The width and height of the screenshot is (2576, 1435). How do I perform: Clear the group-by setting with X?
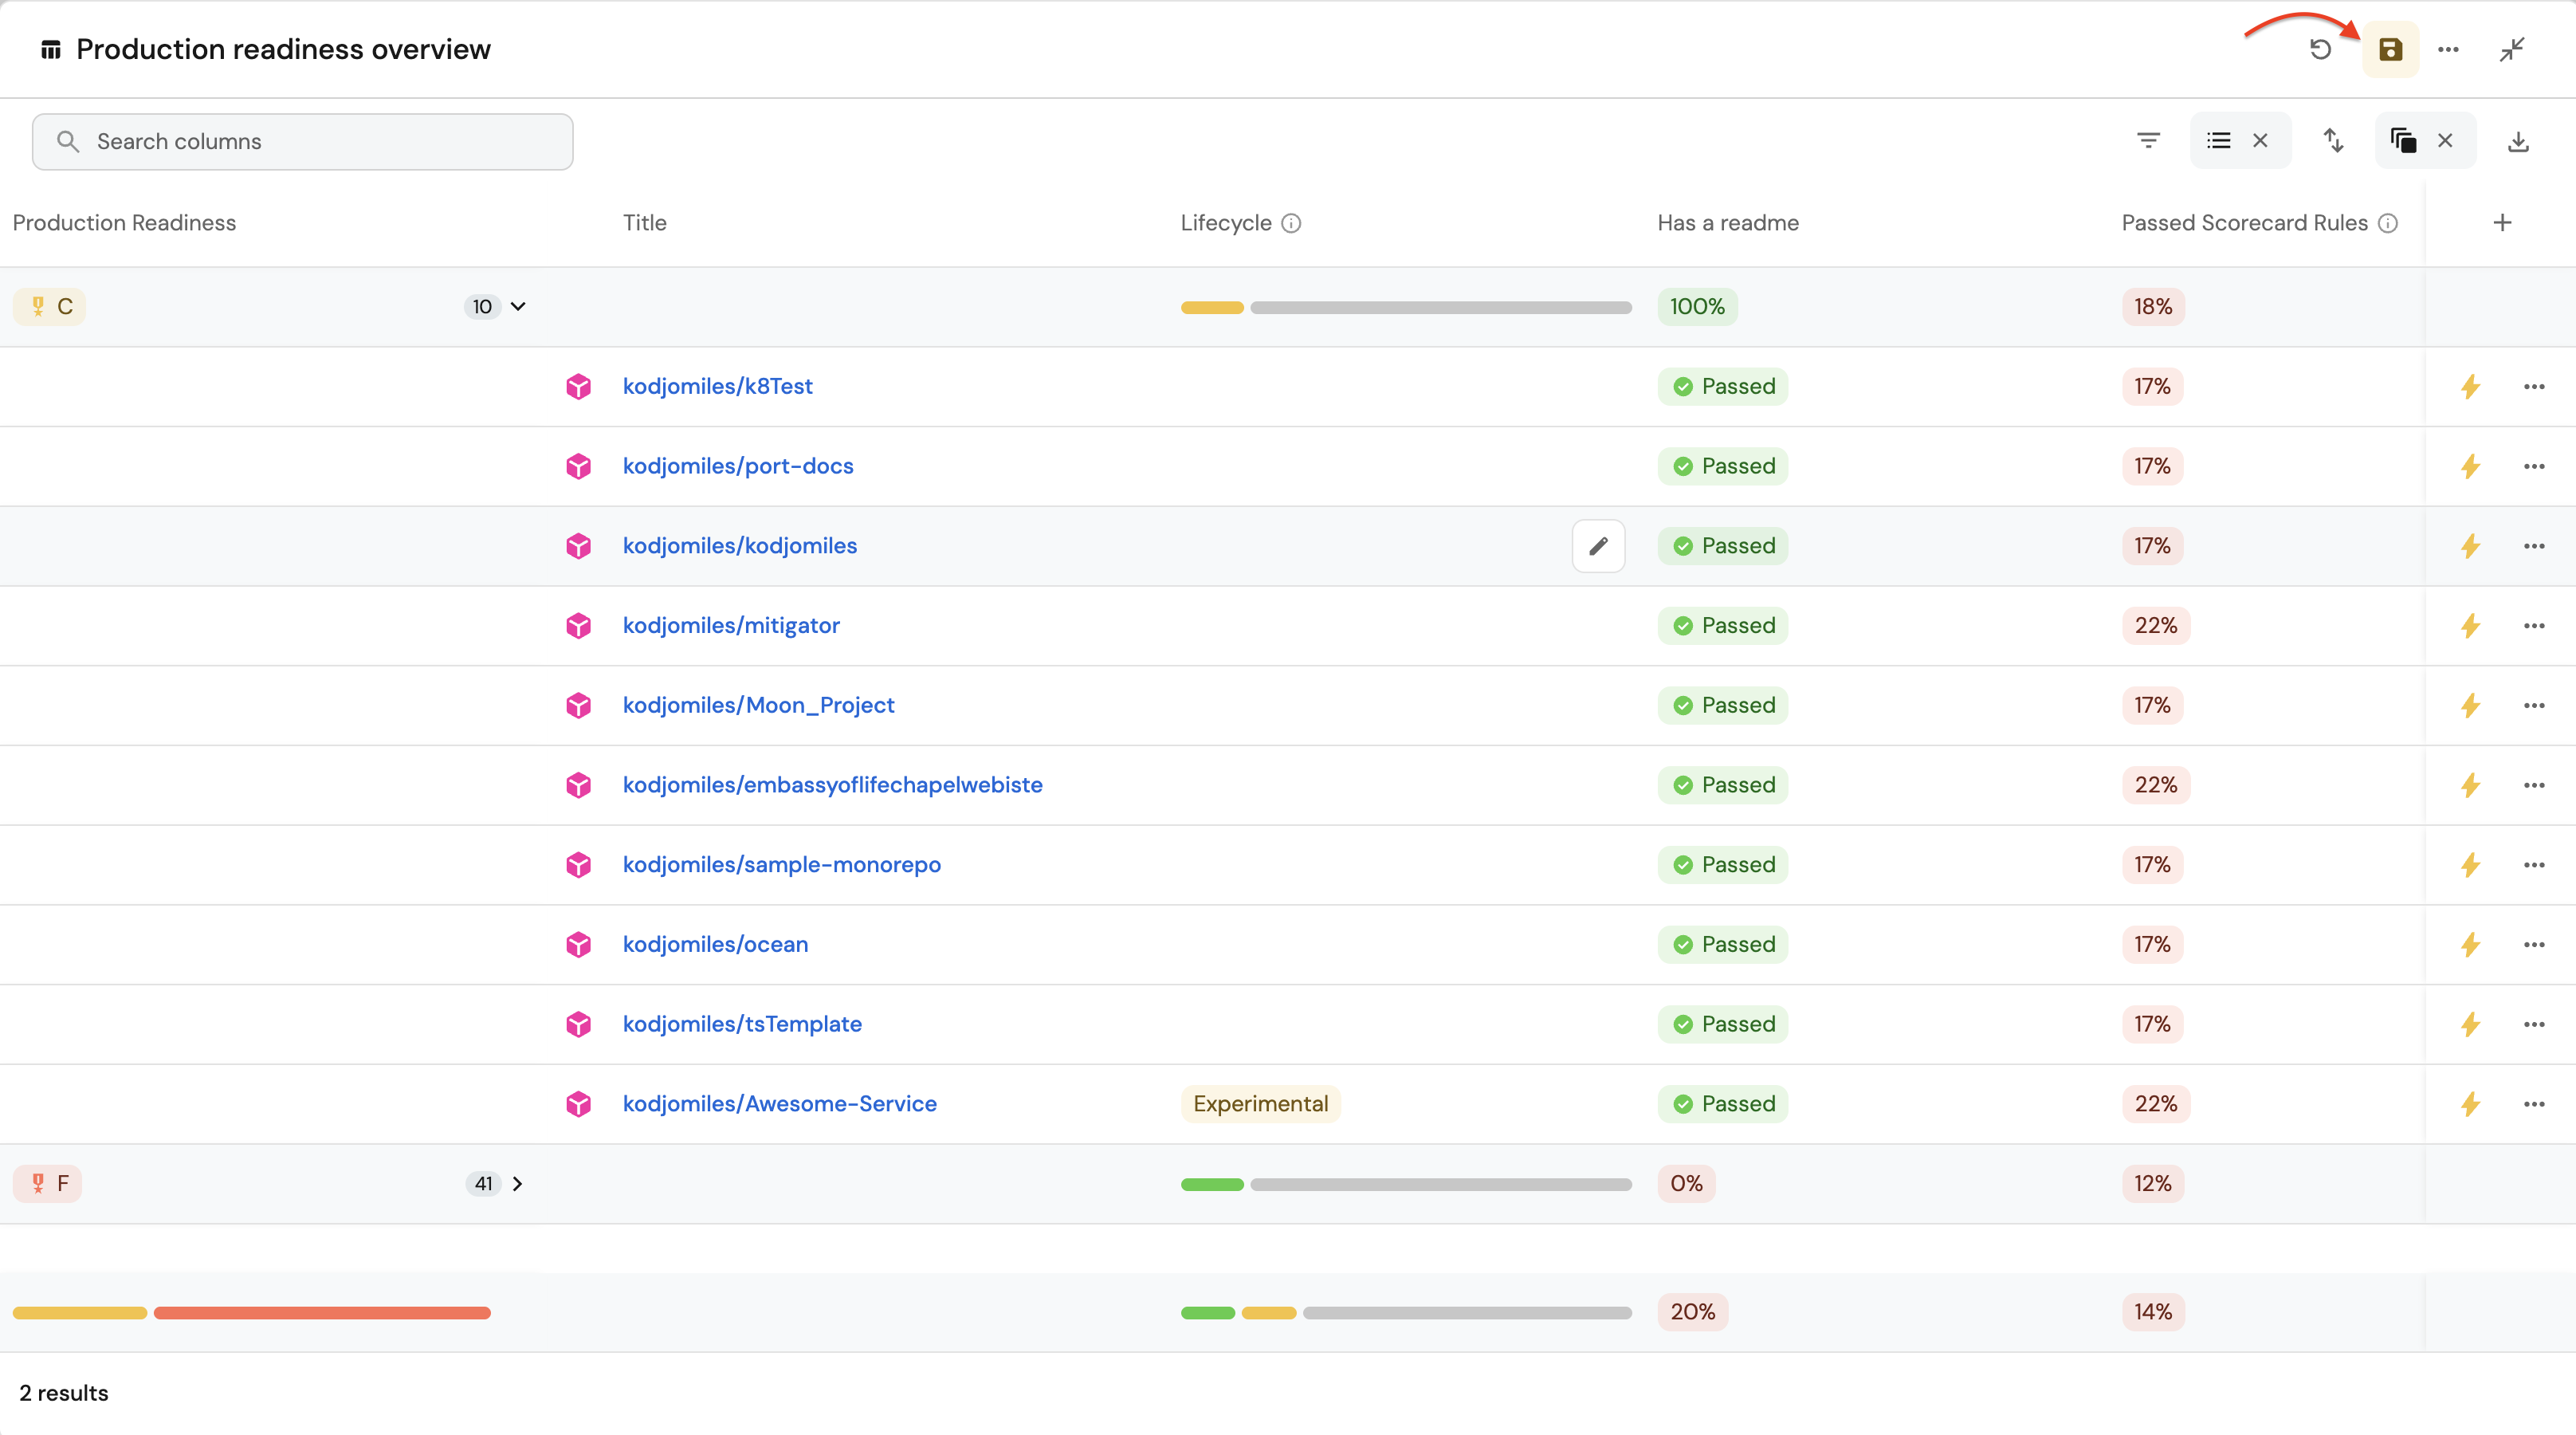pos(2260,141)
